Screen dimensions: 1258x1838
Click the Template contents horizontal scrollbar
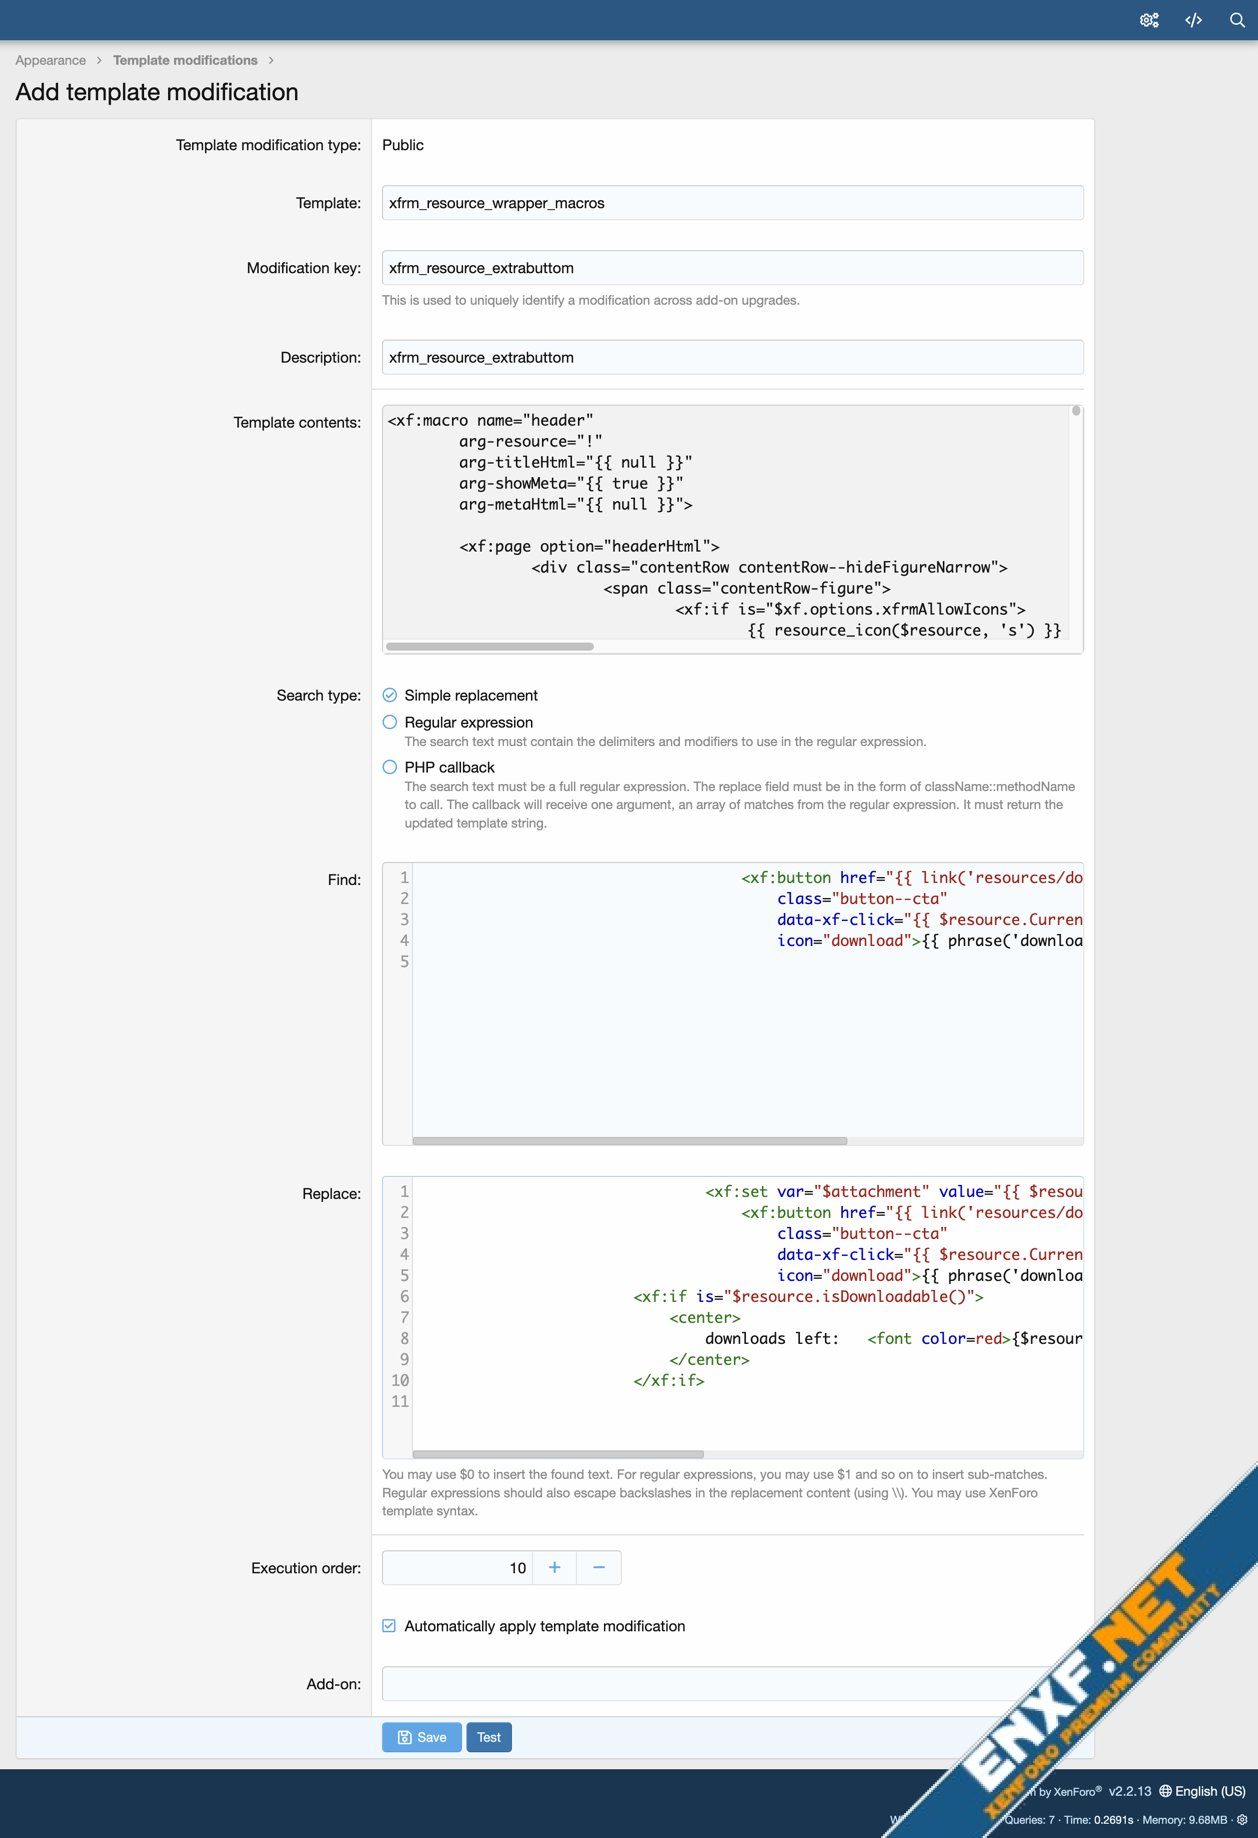pos(490,646)
